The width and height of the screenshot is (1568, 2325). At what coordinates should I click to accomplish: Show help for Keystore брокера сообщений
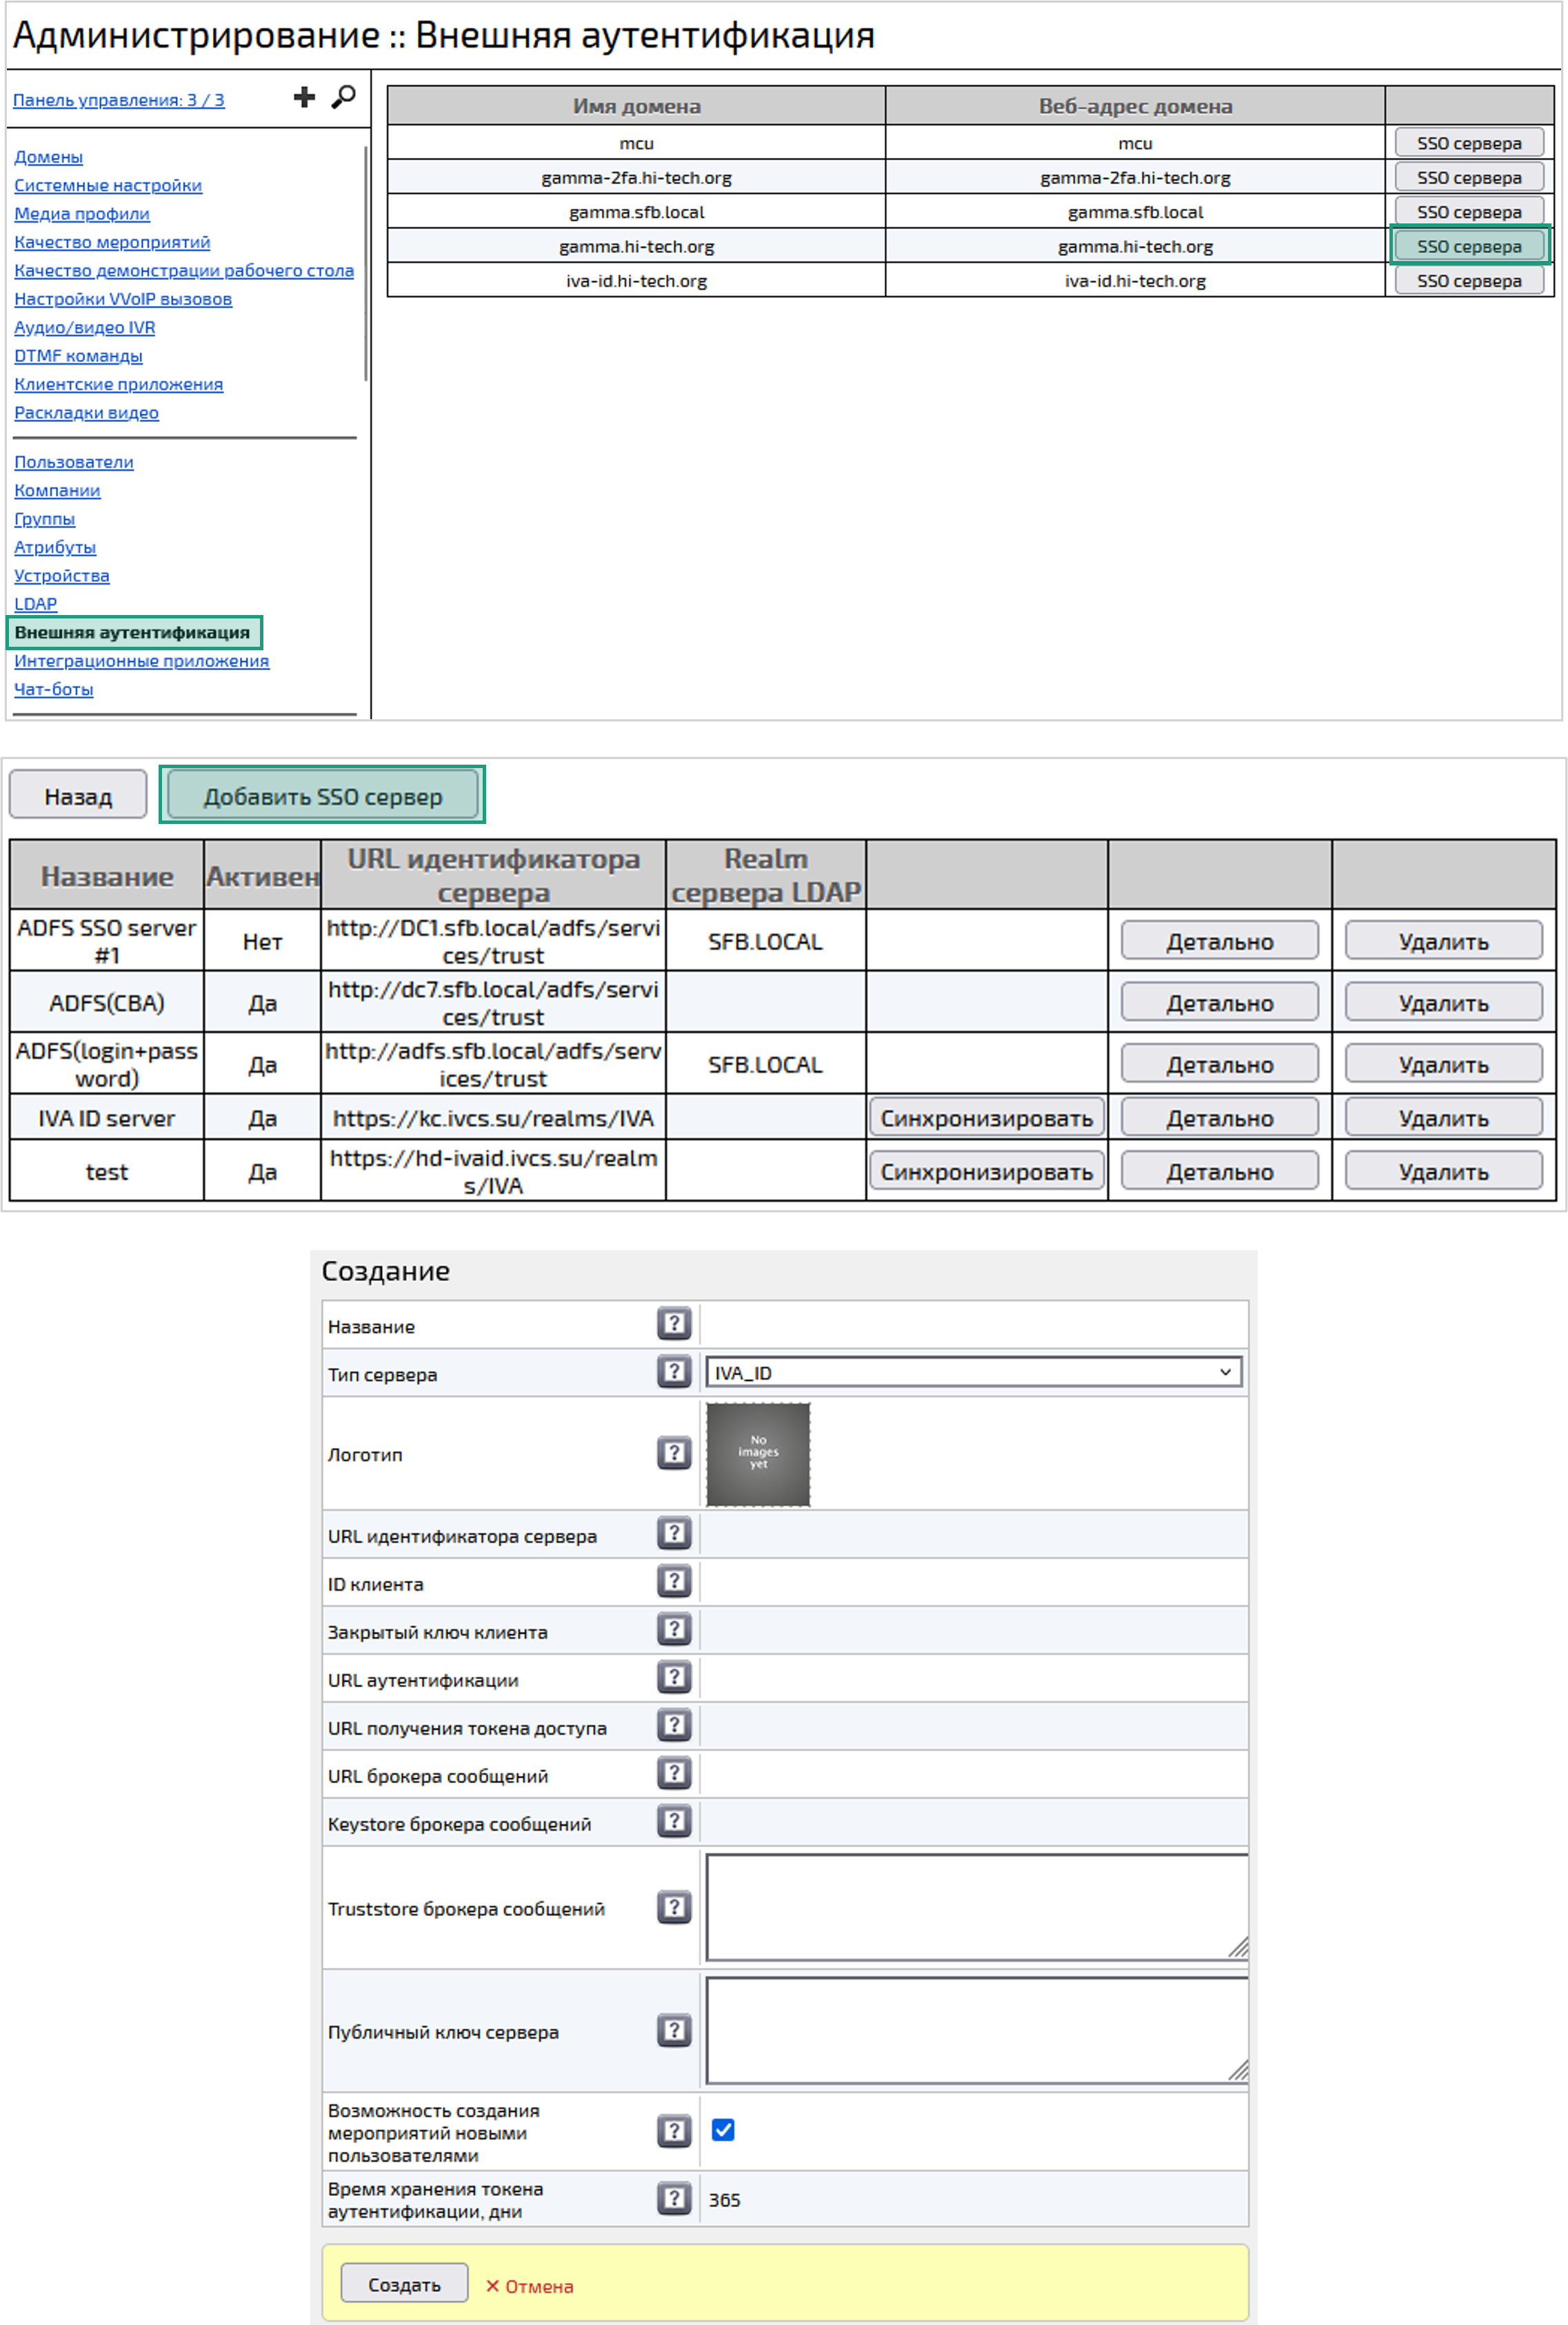pos(674,1822)
